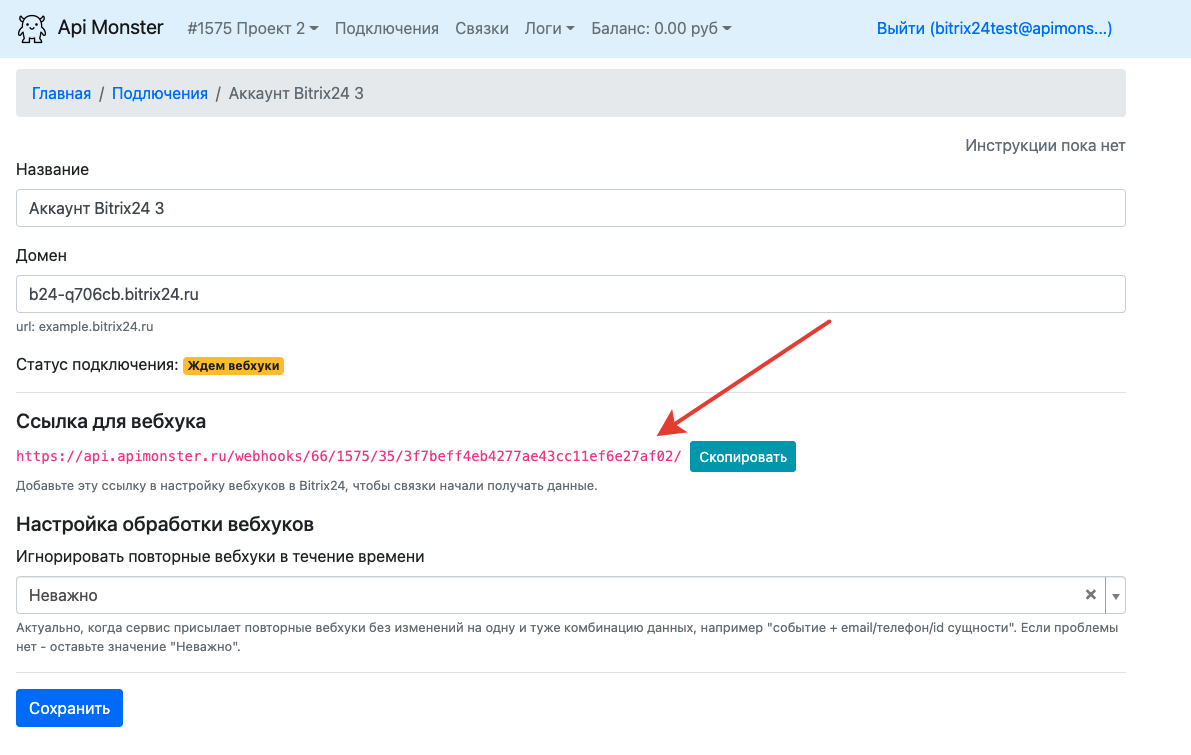This screenshot has width=1191, height=755.
Task: Go to Подключения in navbar
Action: point(386,29)
